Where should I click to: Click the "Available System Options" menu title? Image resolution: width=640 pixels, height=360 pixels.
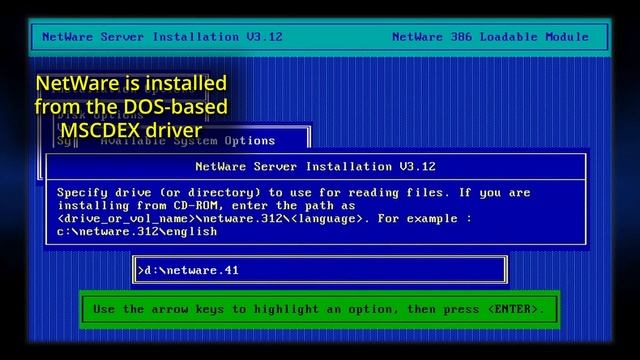(188, 141)
